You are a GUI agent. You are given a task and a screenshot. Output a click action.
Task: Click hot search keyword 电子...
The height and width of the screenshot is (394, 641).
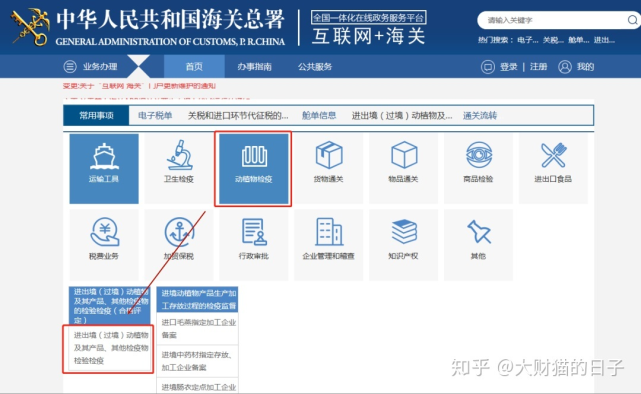click(527, 40)
